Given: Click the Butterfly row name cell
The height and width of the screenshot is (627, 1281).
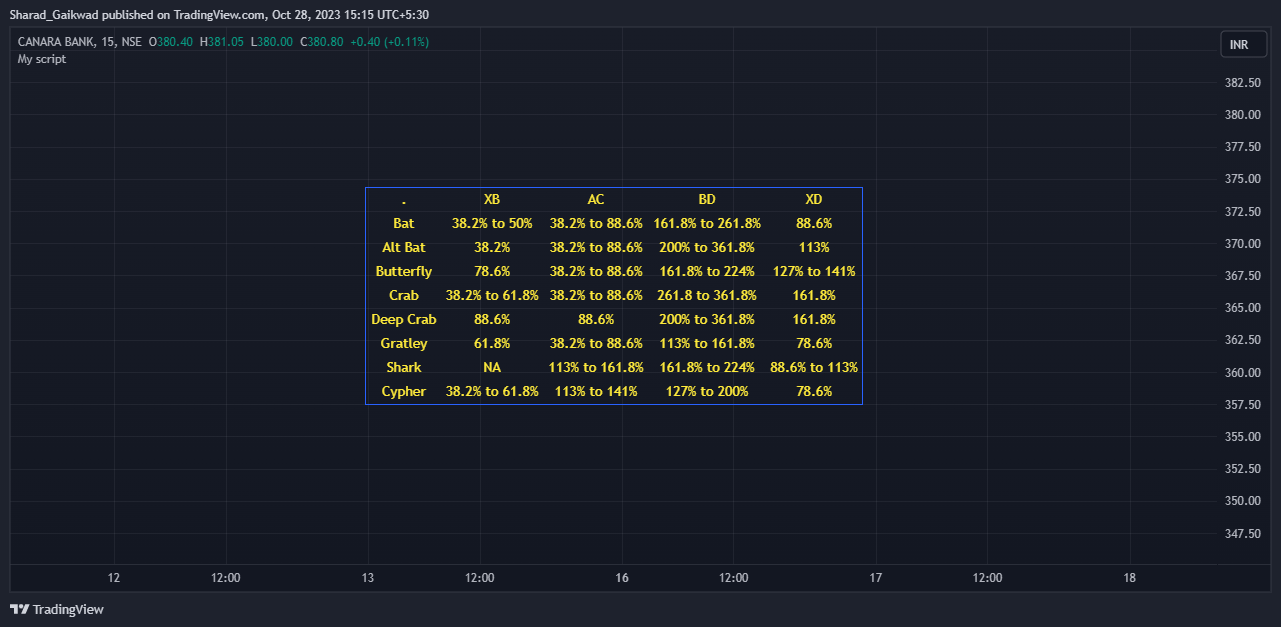Looking at the screenshot, I should [404, 271].
